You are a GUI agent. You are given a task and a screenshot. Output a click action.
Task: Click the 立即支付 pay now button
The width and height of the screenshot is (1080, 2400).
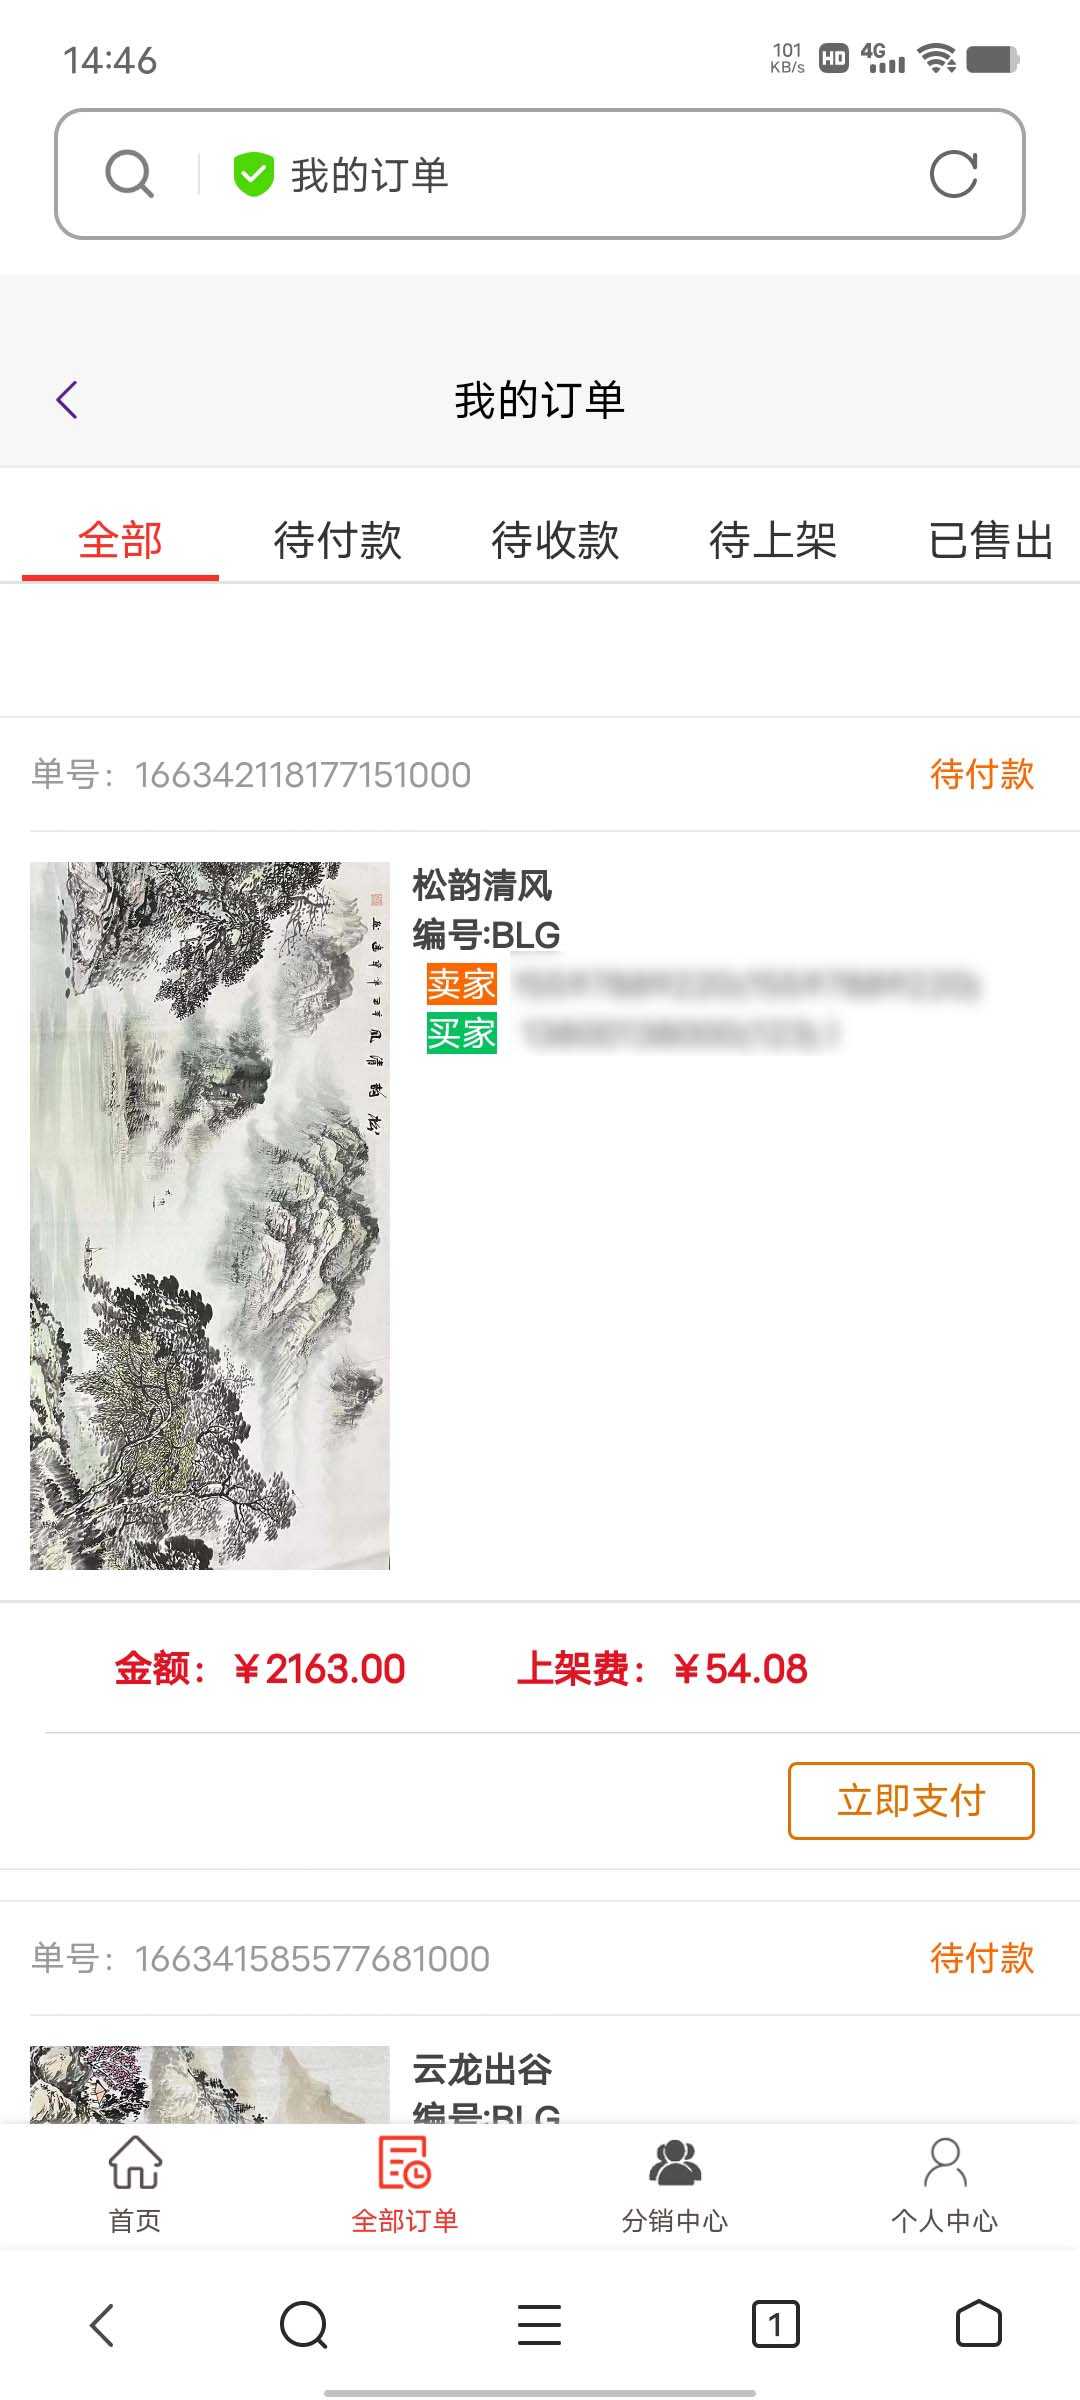[x=911, y=1801]
